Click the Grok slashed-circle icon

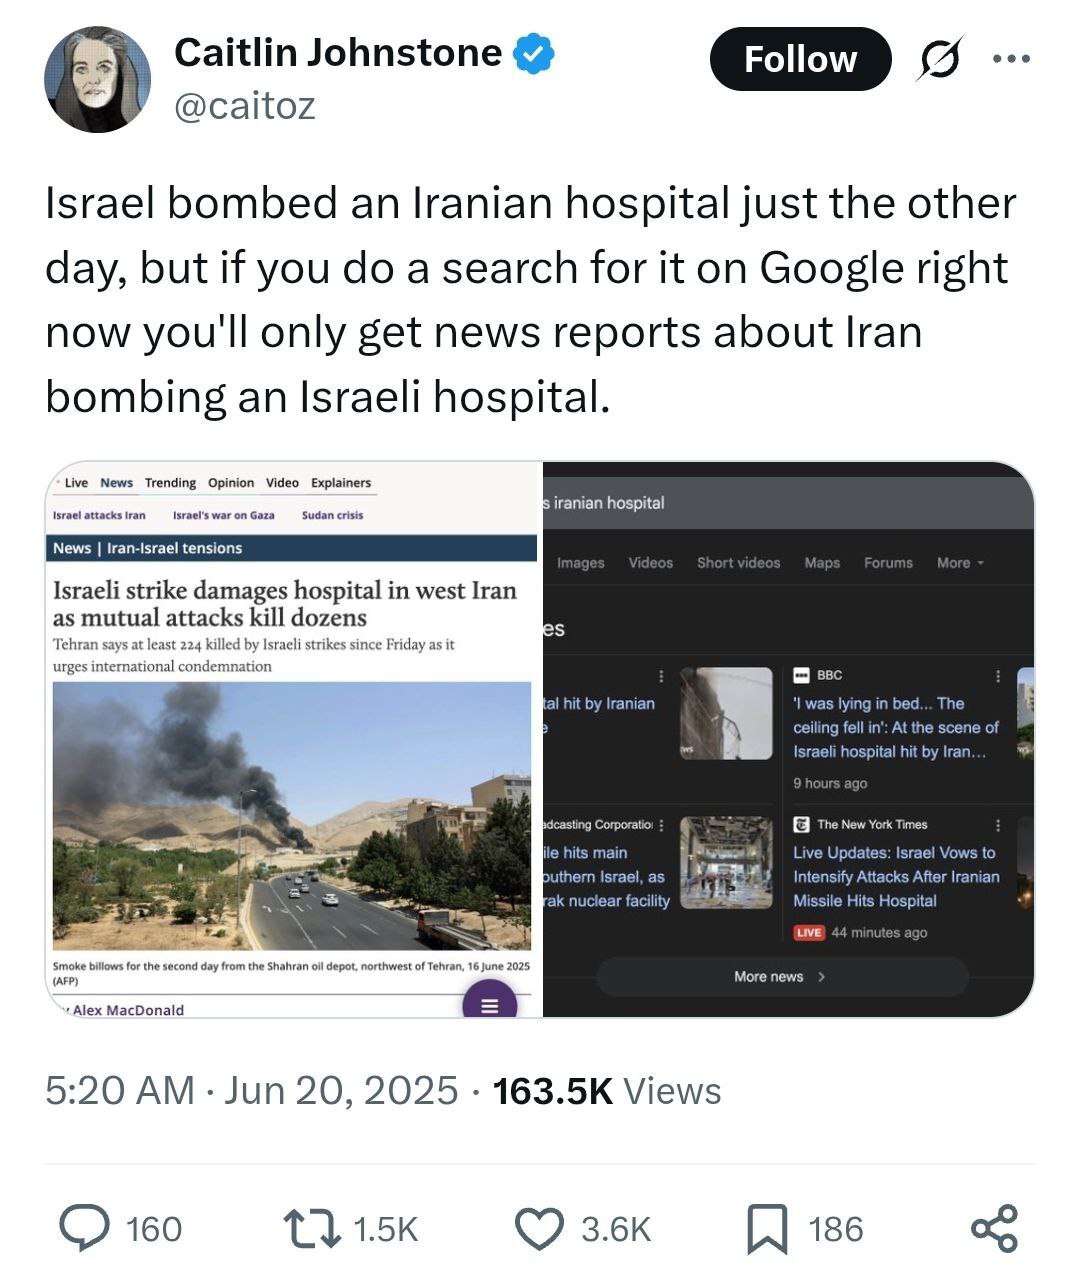click(x=941, y=58)
